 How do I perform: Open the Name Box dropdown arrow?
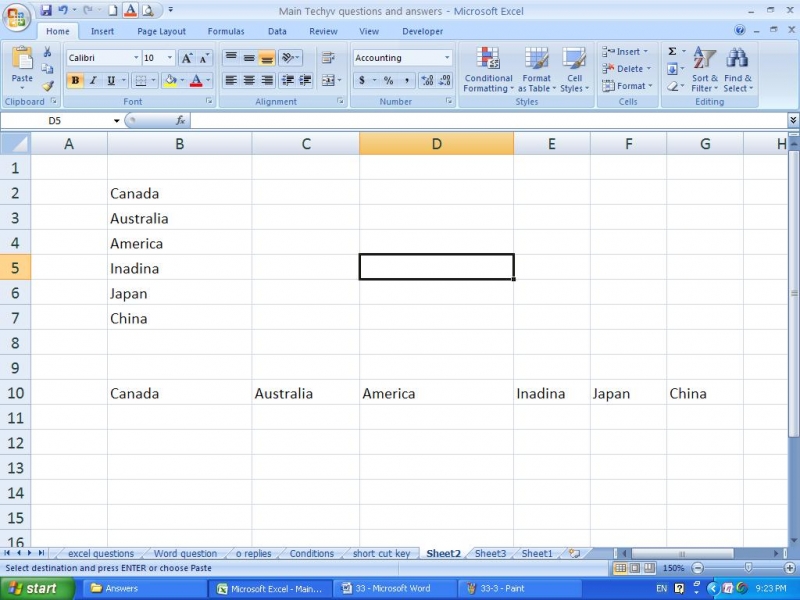tap(116, 121)
